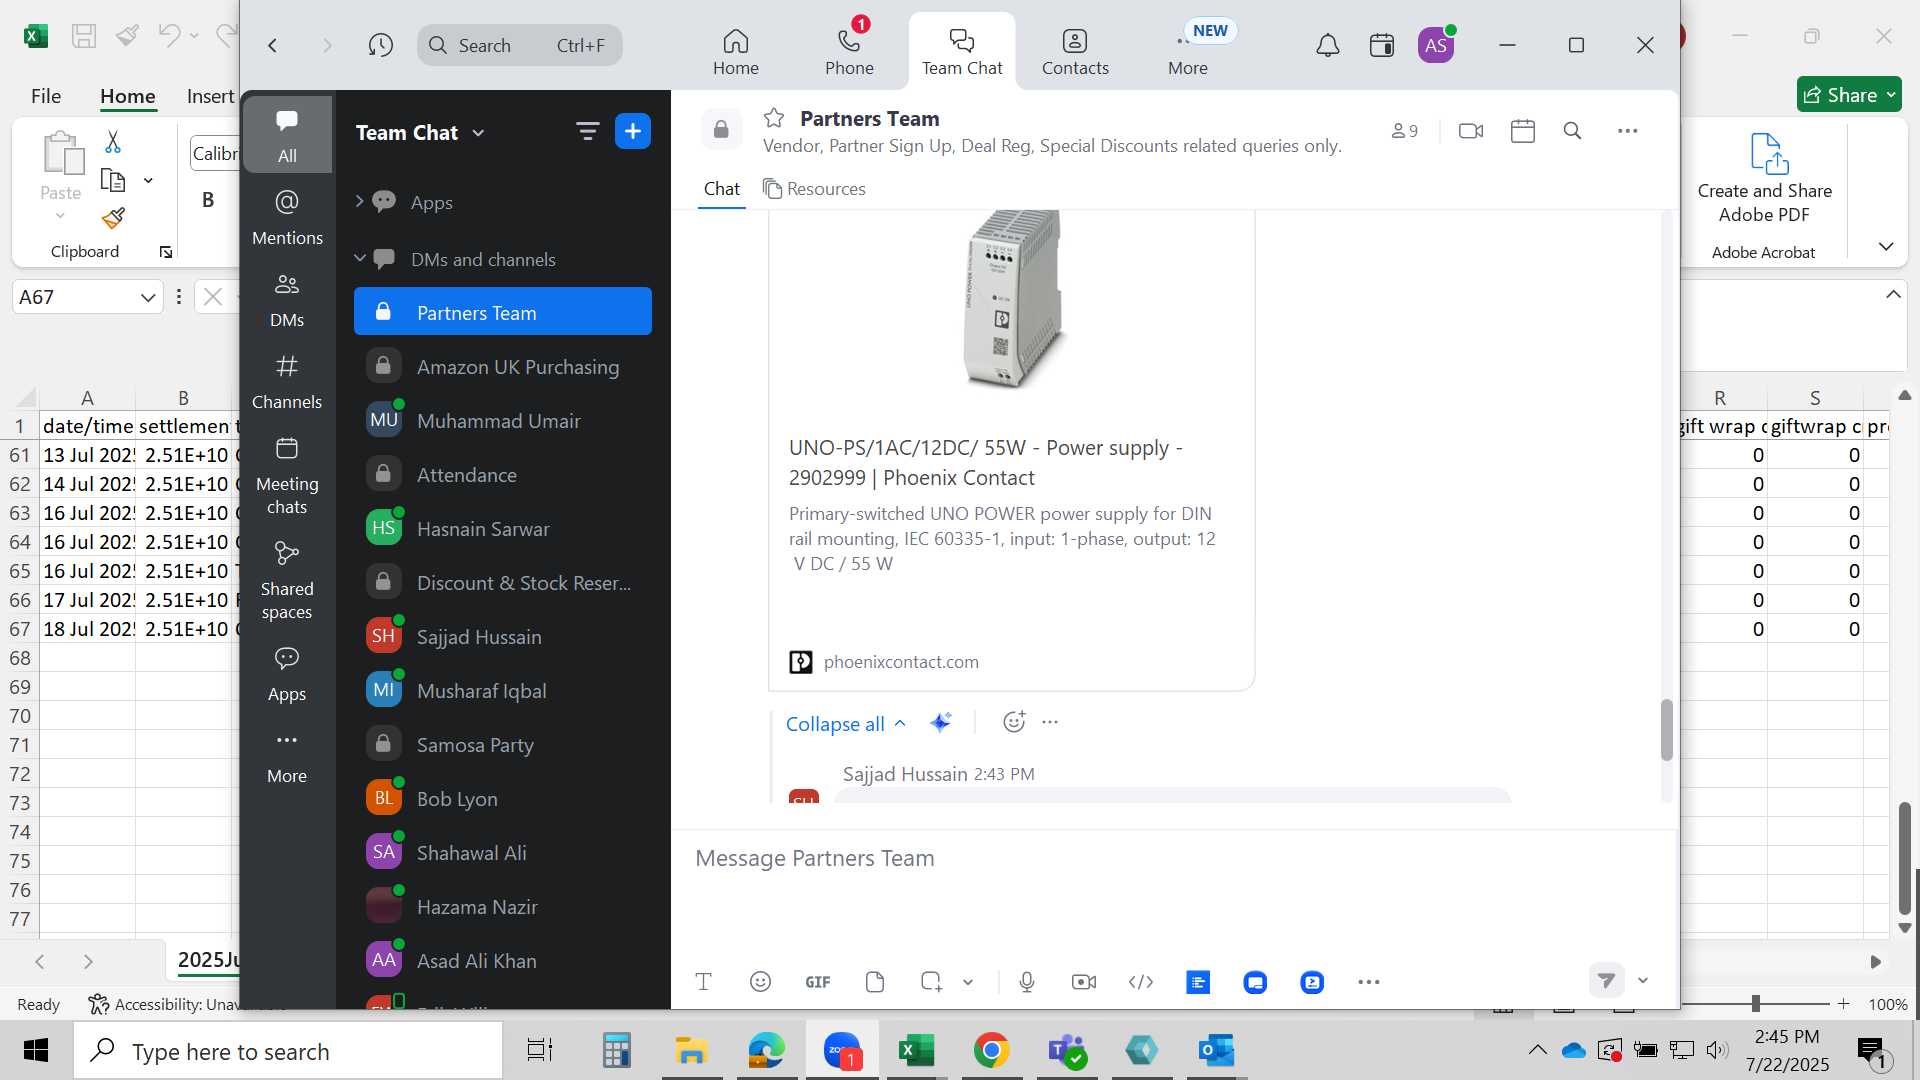
Task: Open the screenshot options dropdown arrow
Action: [967, 982]
